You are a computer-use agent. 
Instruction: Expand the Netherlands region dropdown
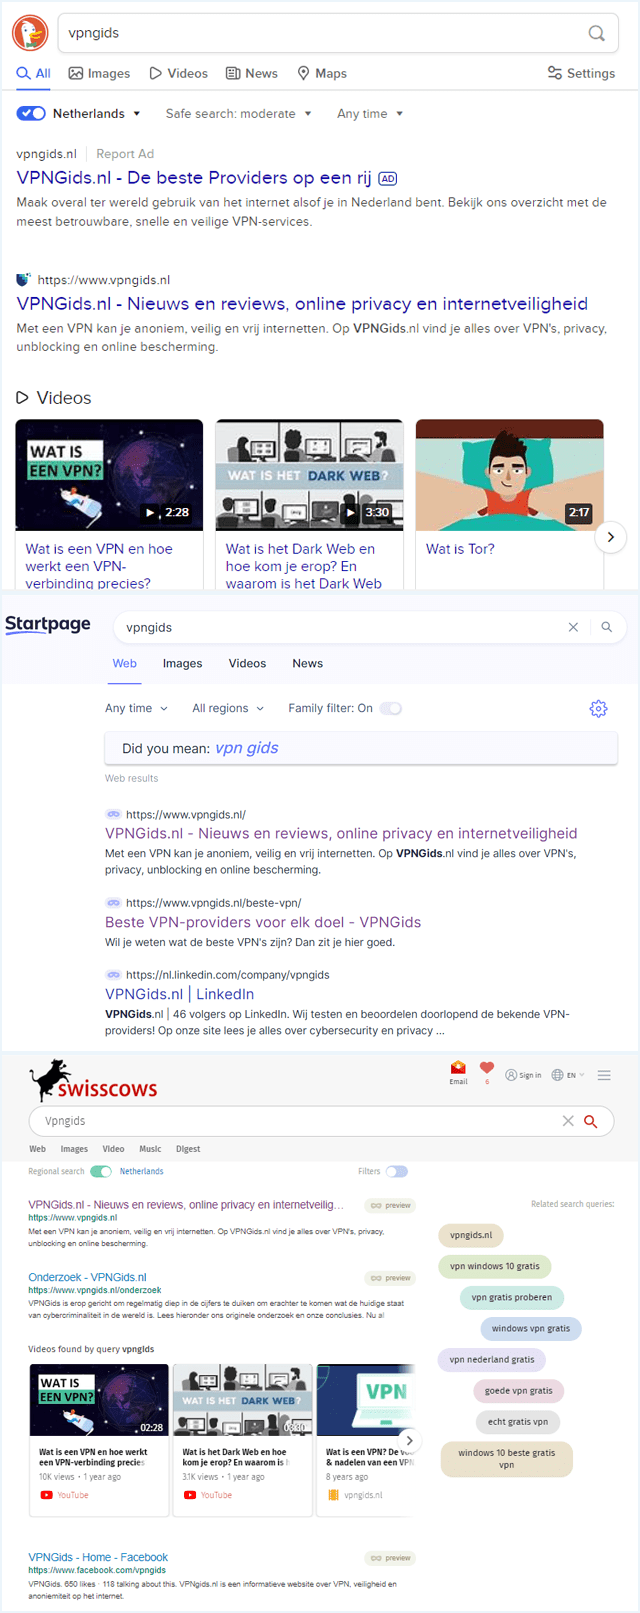[97, 113]
